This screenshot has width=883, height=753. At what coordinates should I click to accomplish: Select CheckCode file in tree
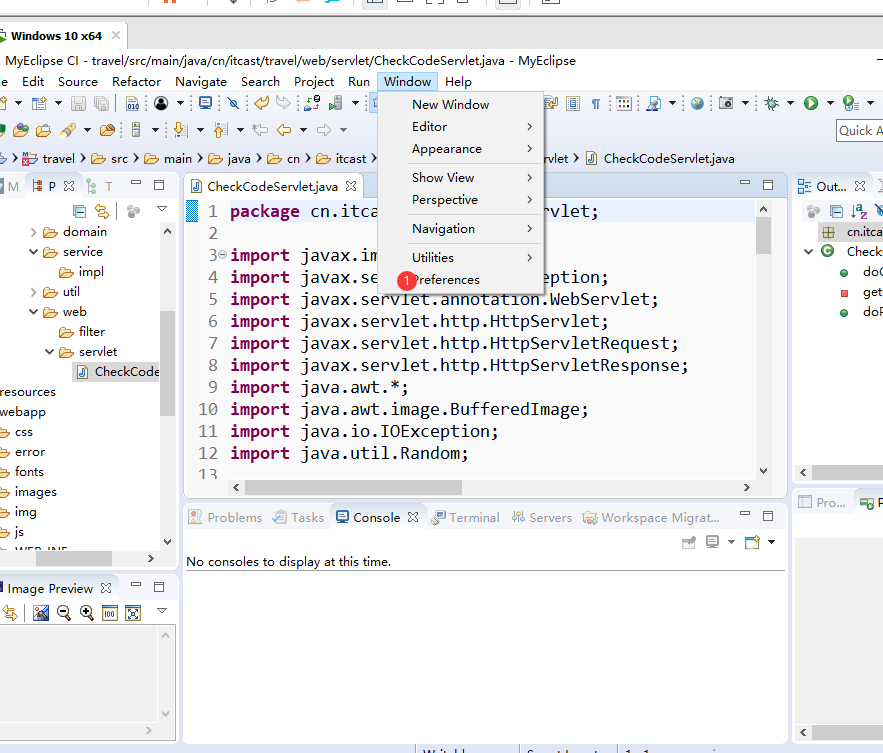click(117, 372)
